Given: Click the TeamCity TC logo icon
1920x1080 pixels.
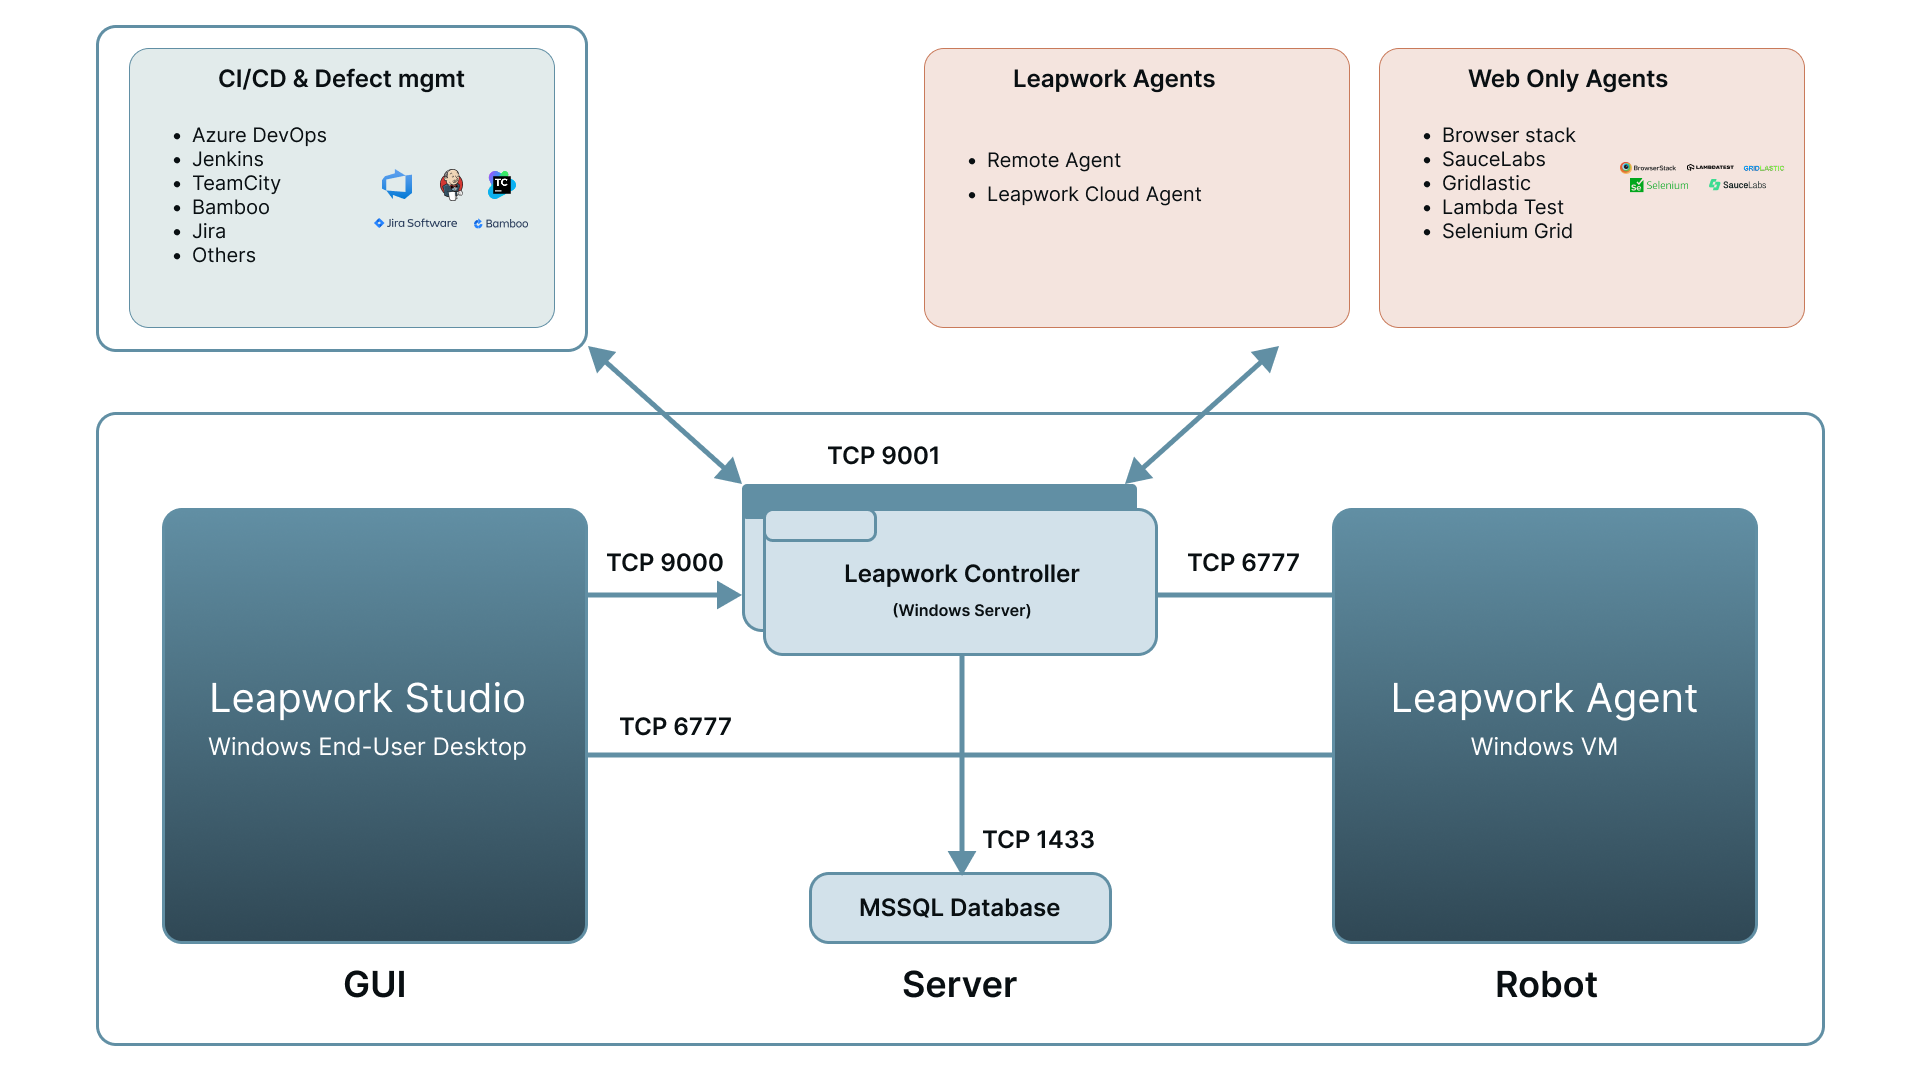Looking at the screenshot, I should click(x=502, y=184).
